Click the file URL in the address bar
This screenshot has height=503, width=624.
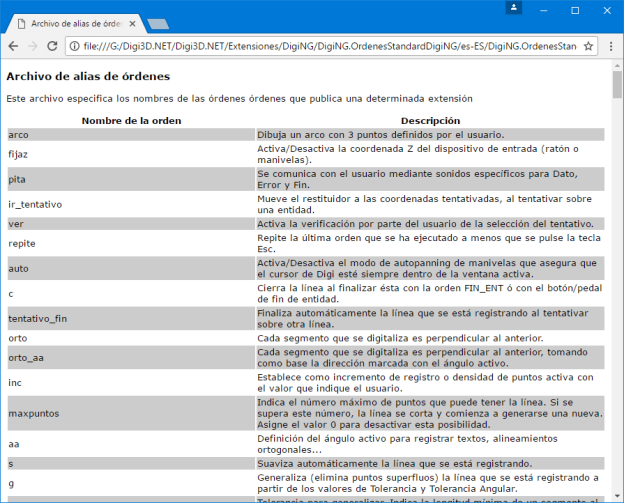point(330,46)
